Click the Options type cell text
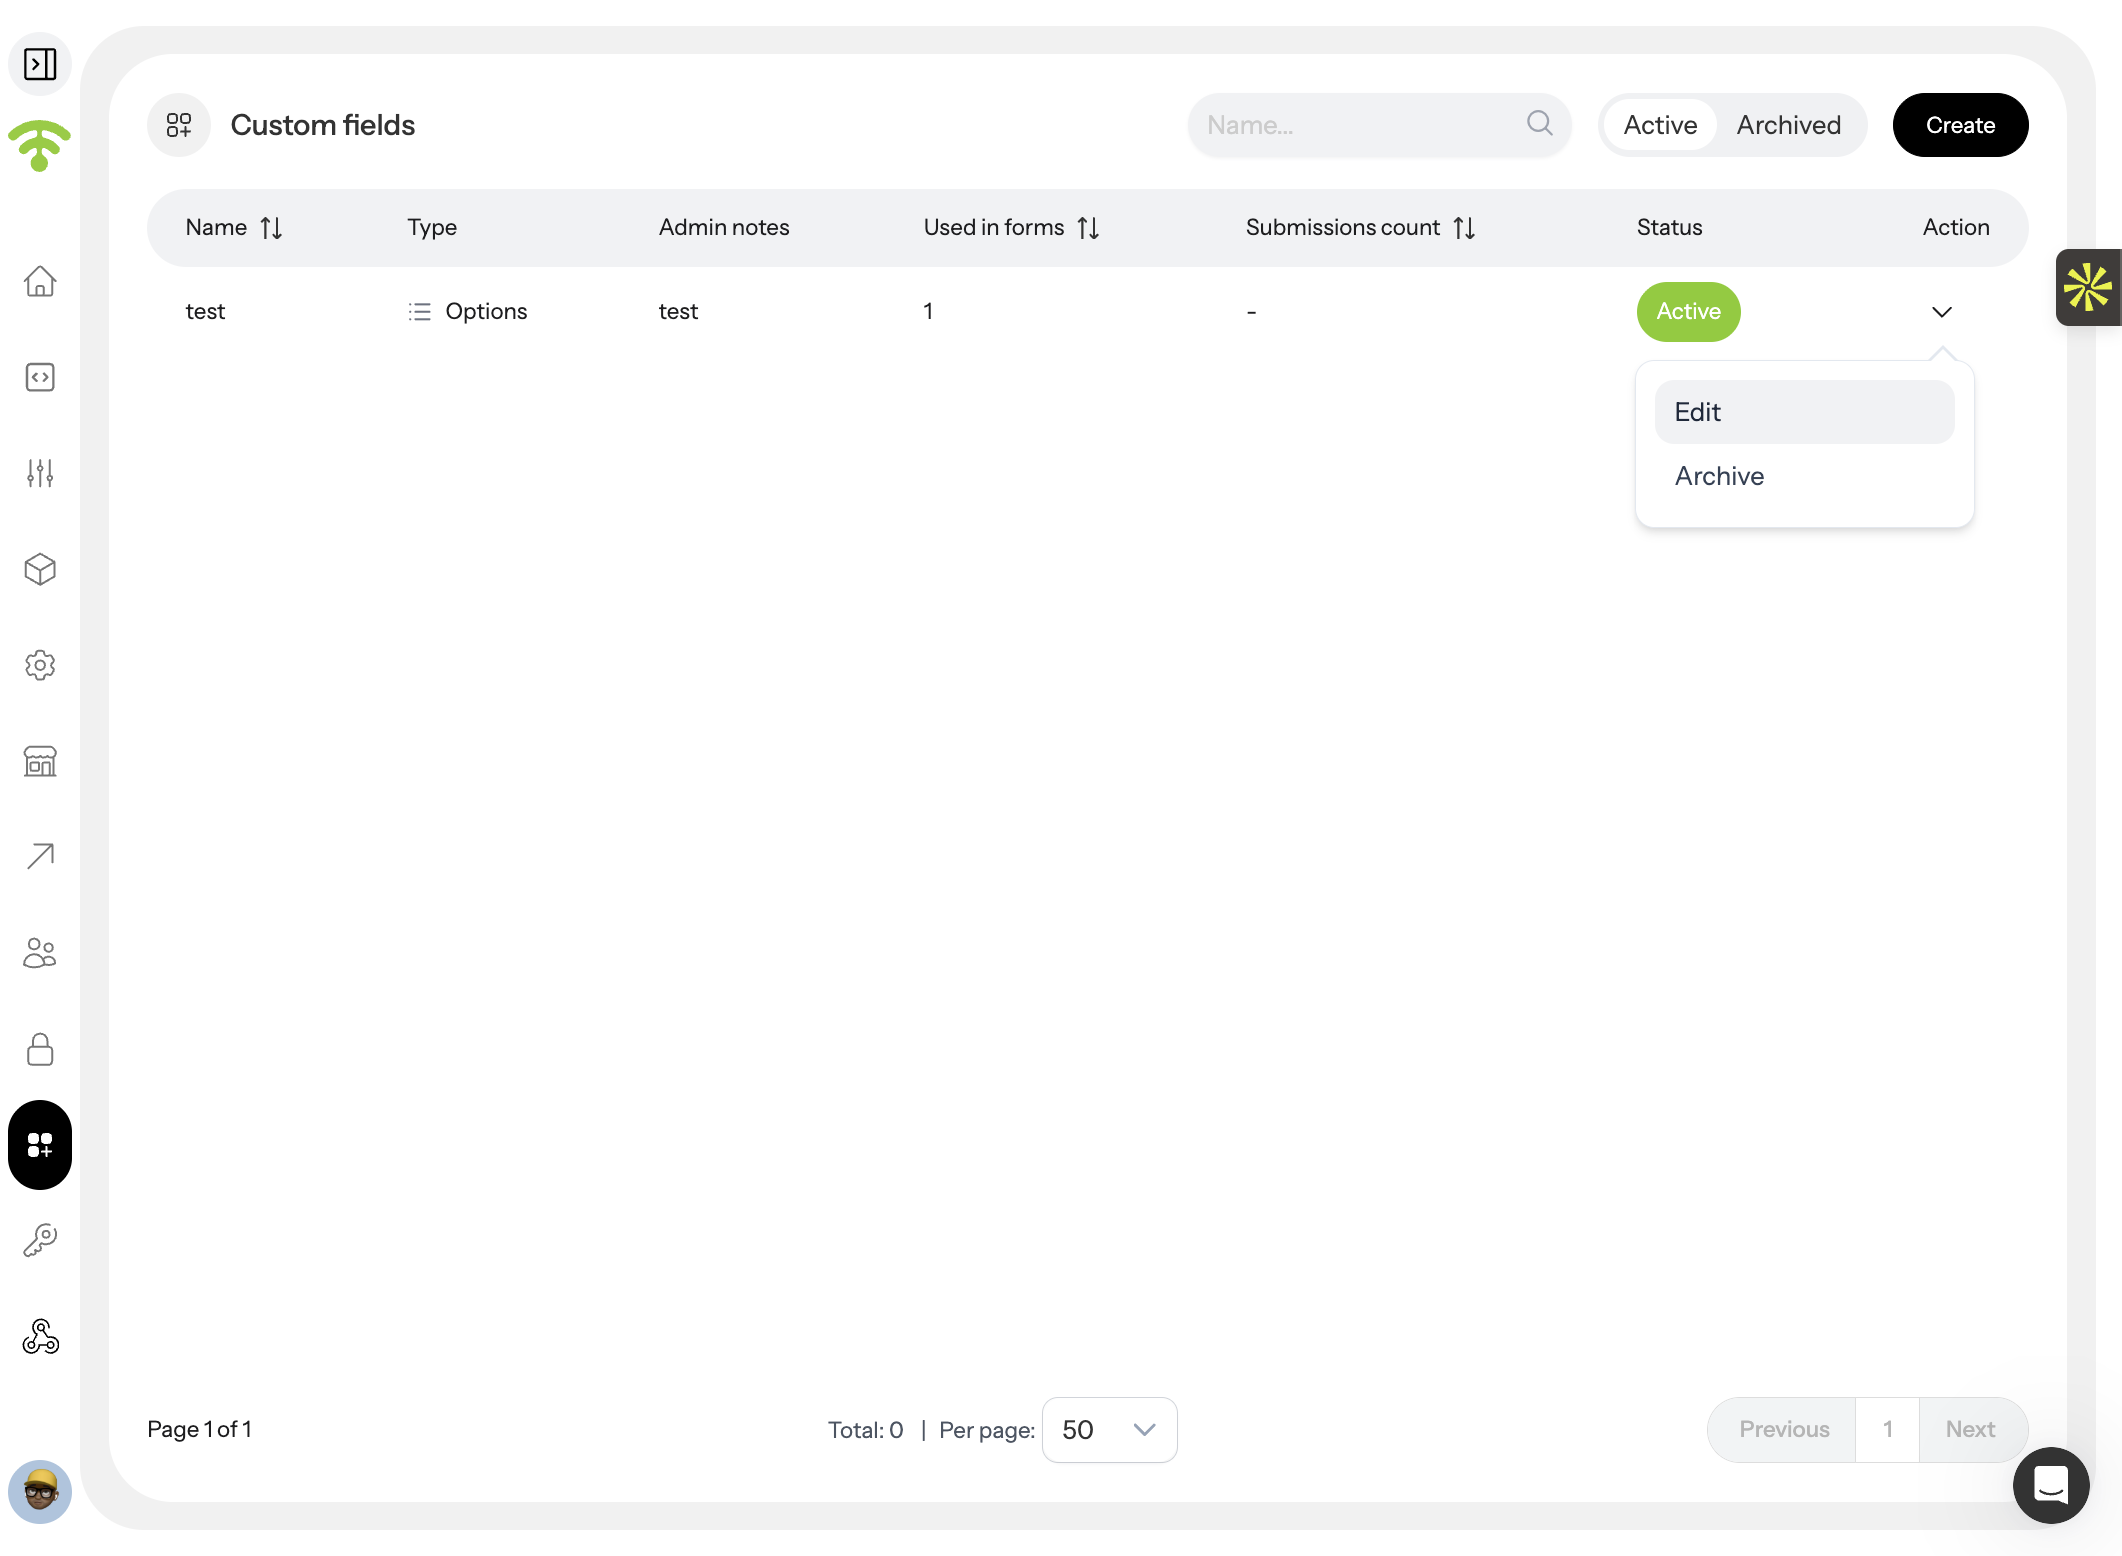 (486, 312)
